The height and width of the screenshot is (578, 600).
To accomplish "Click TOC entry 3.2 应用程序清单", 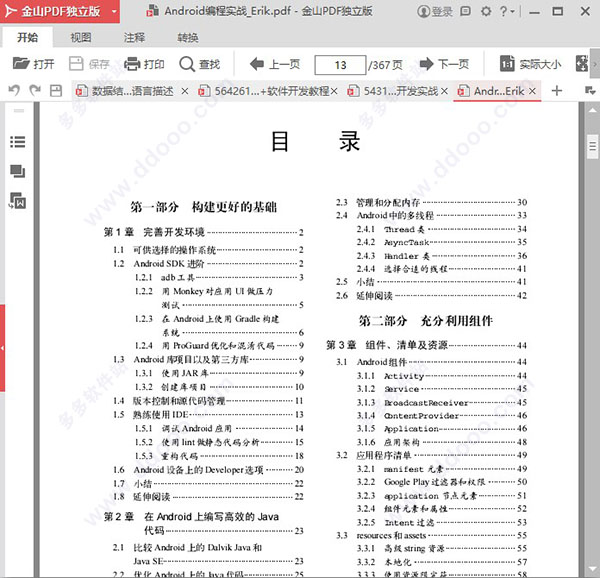I will tap(431, 455).
